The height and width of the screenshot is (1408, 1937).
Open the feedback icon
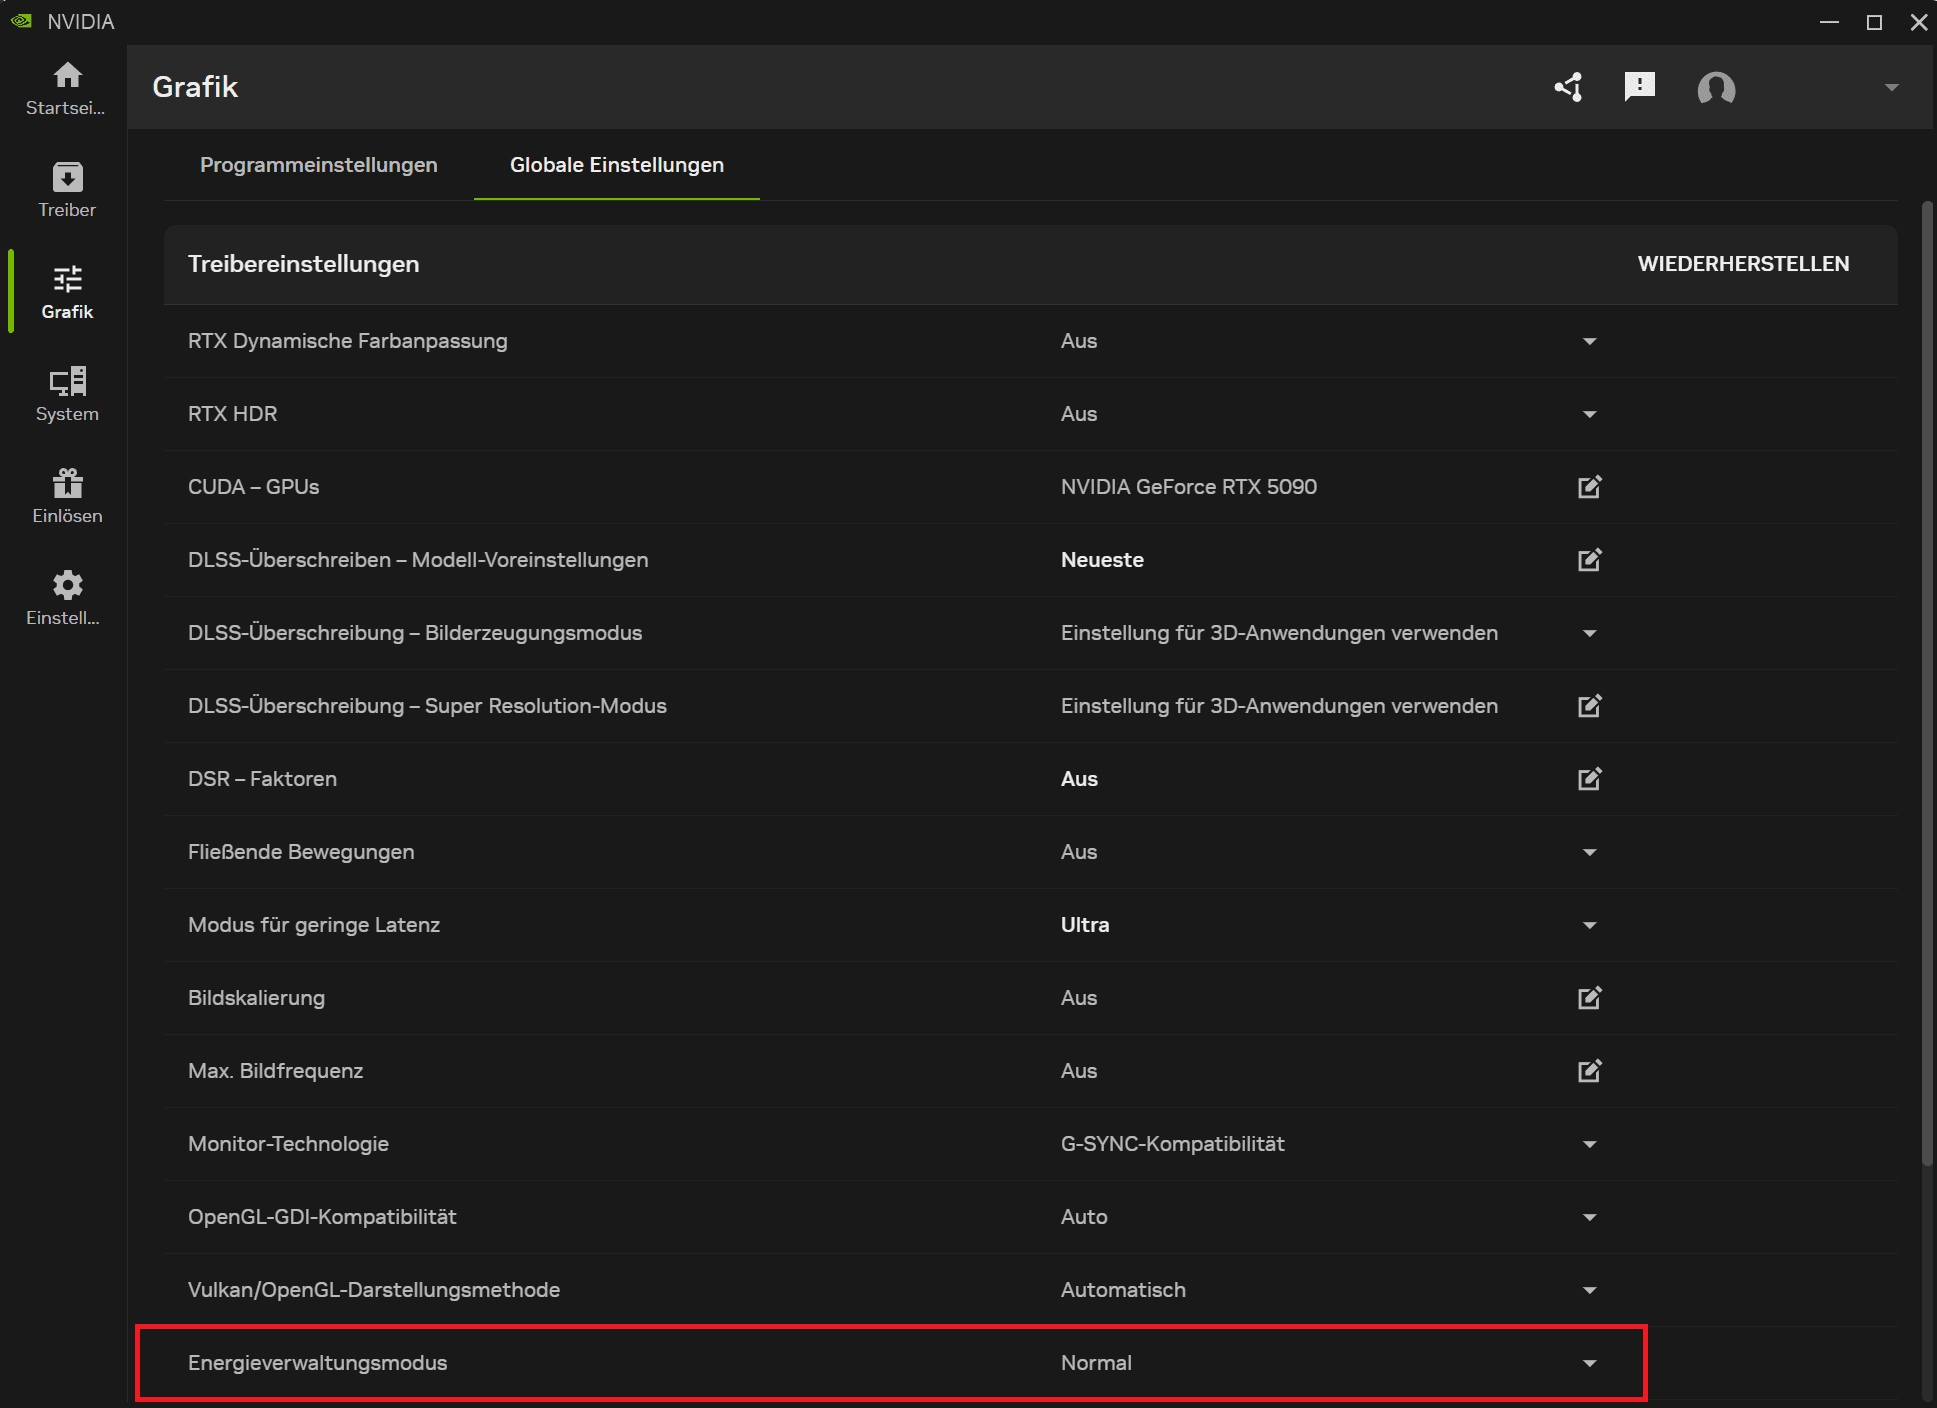(x=1641, y=87)
